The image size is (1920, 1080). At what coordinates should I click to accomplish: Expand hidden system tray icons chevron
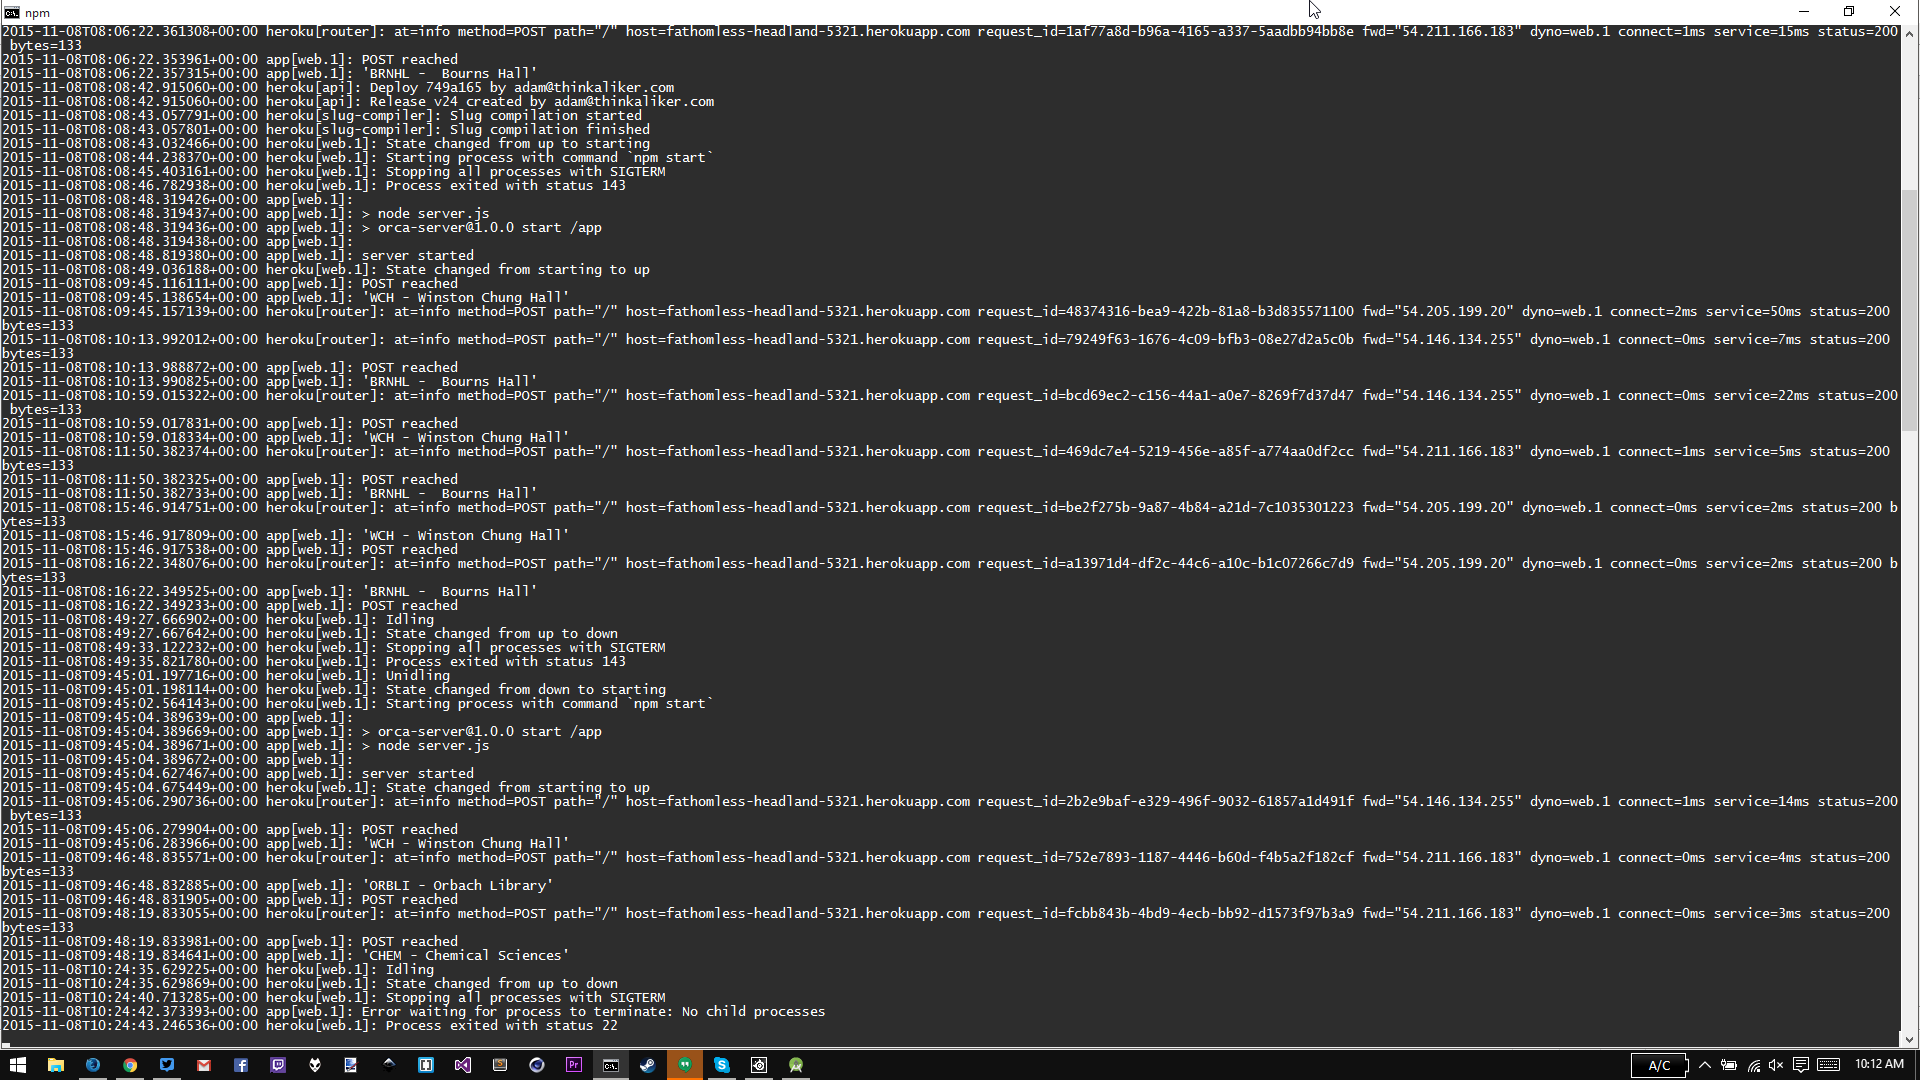(x=1705, y=1065)
